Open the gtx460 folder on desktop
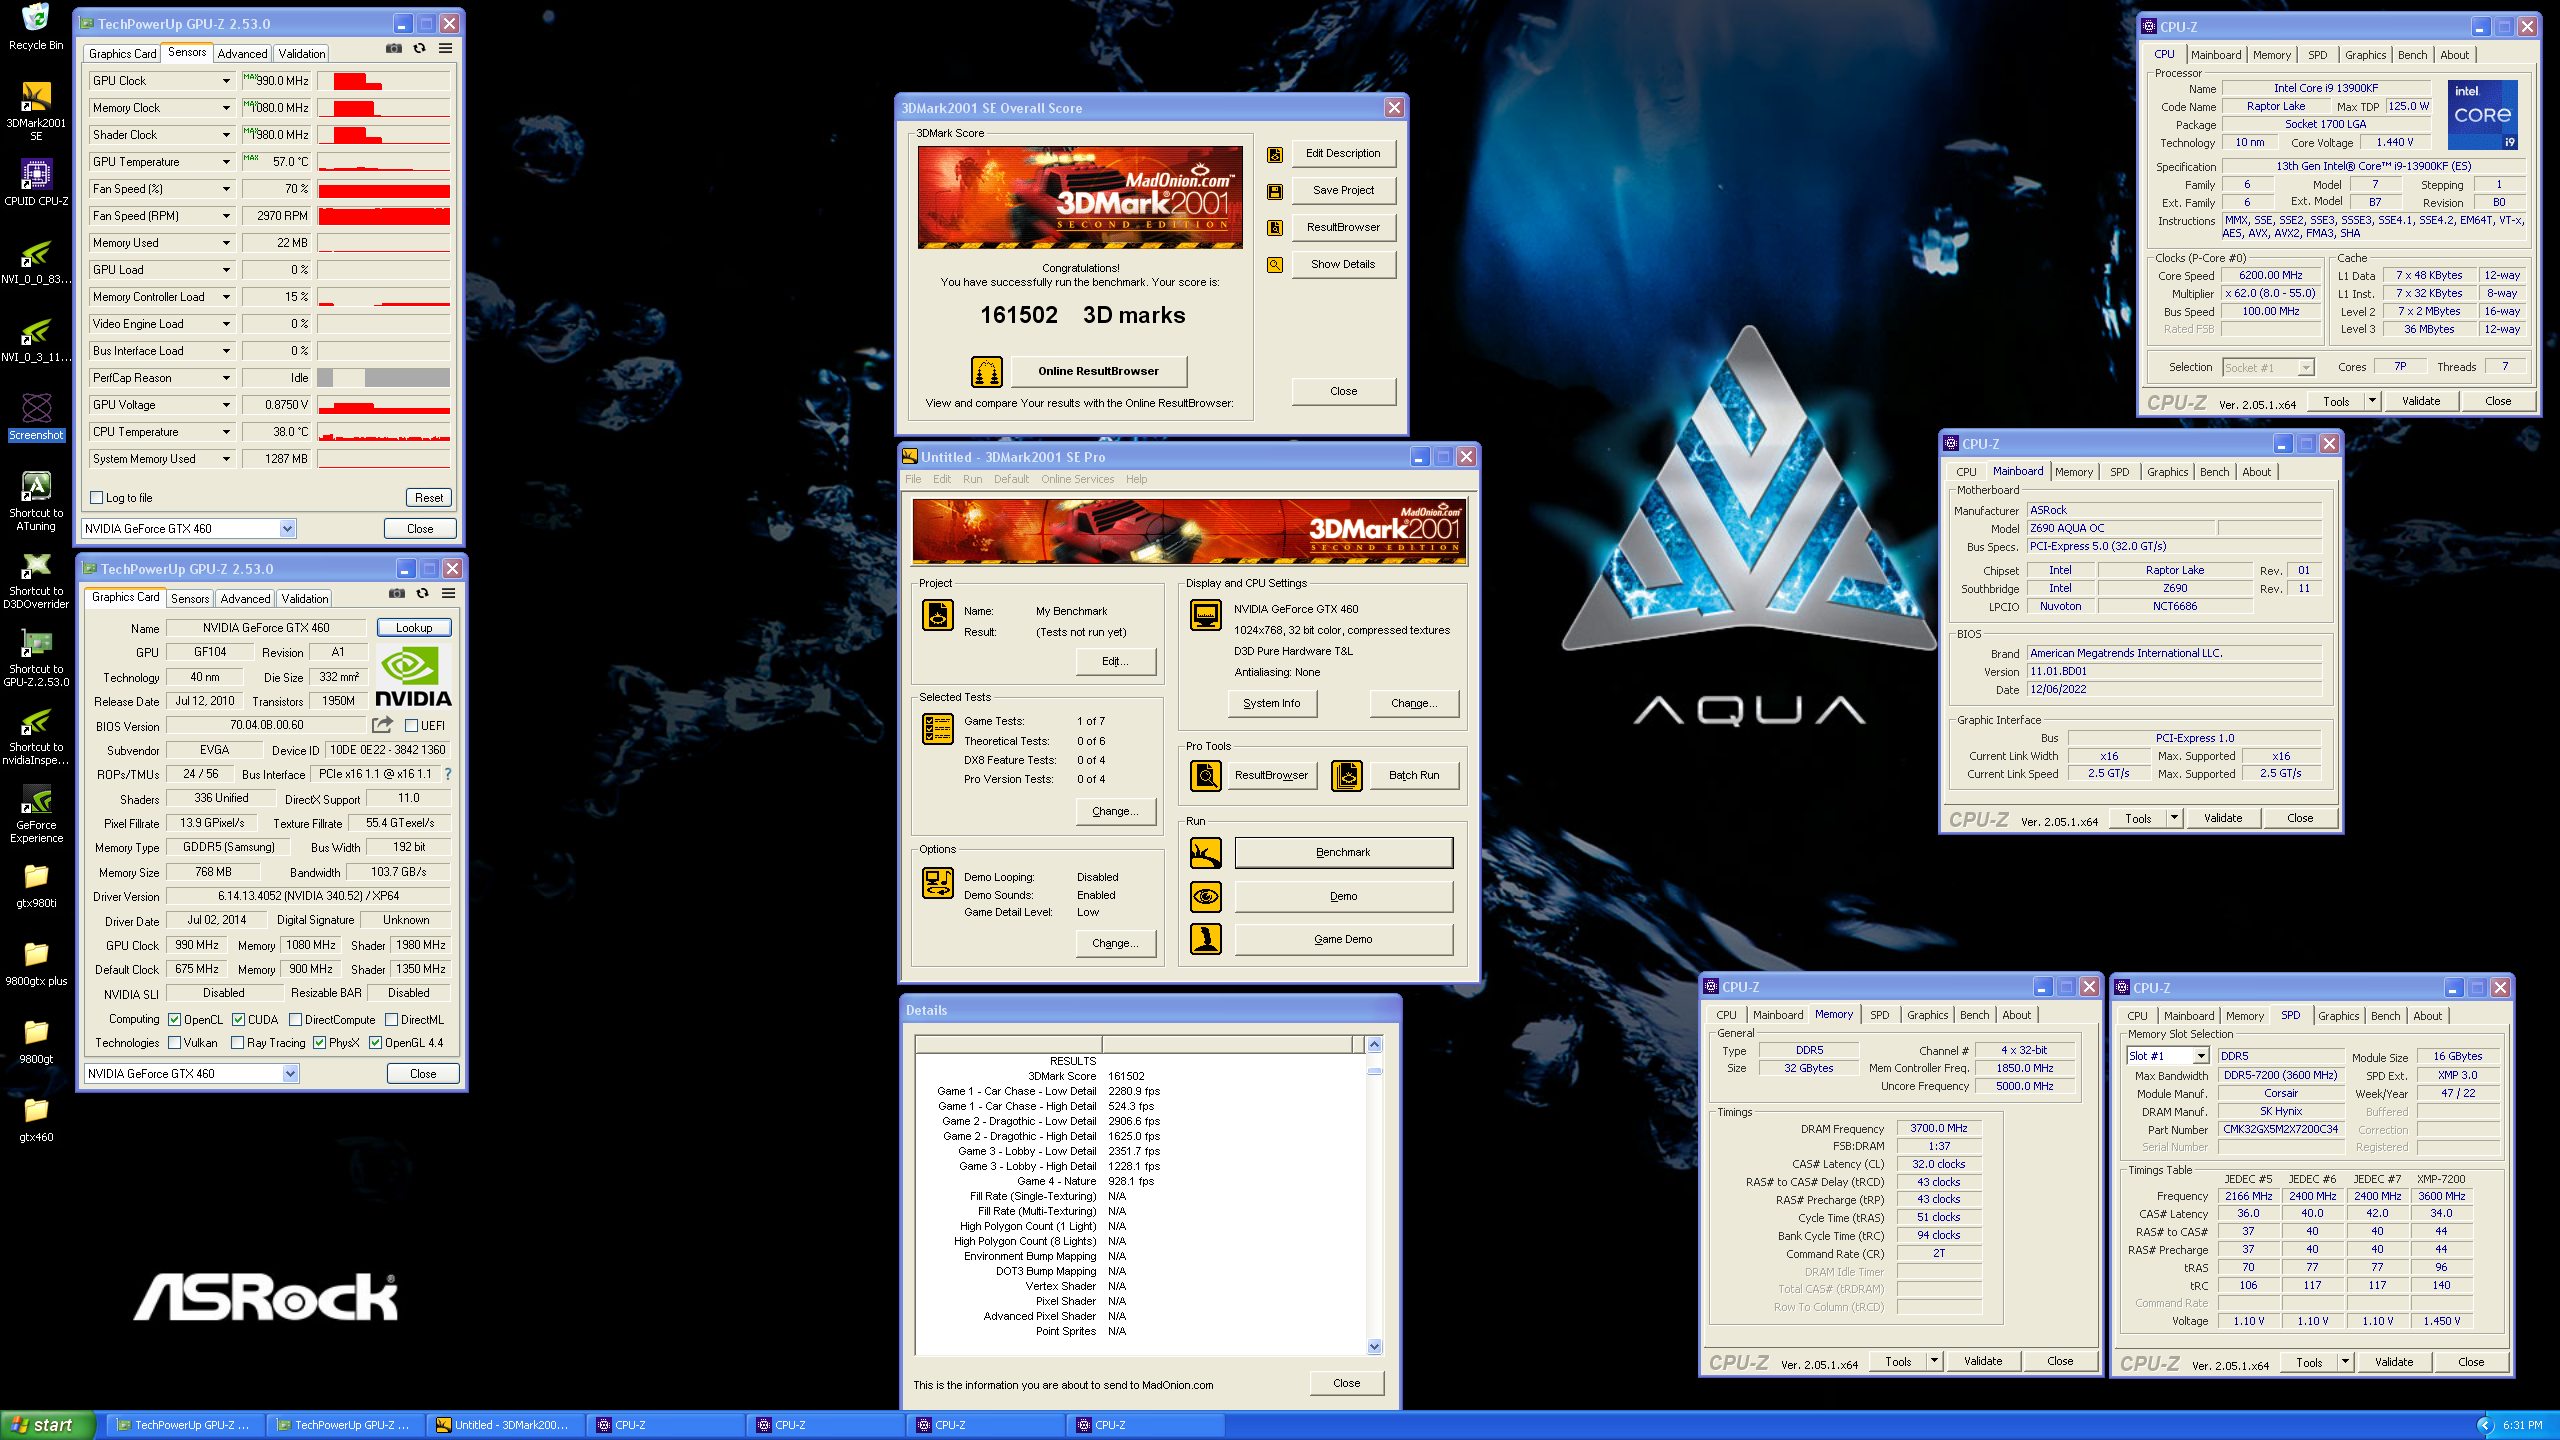The image size is (2560, 1440). (36, 1119)
